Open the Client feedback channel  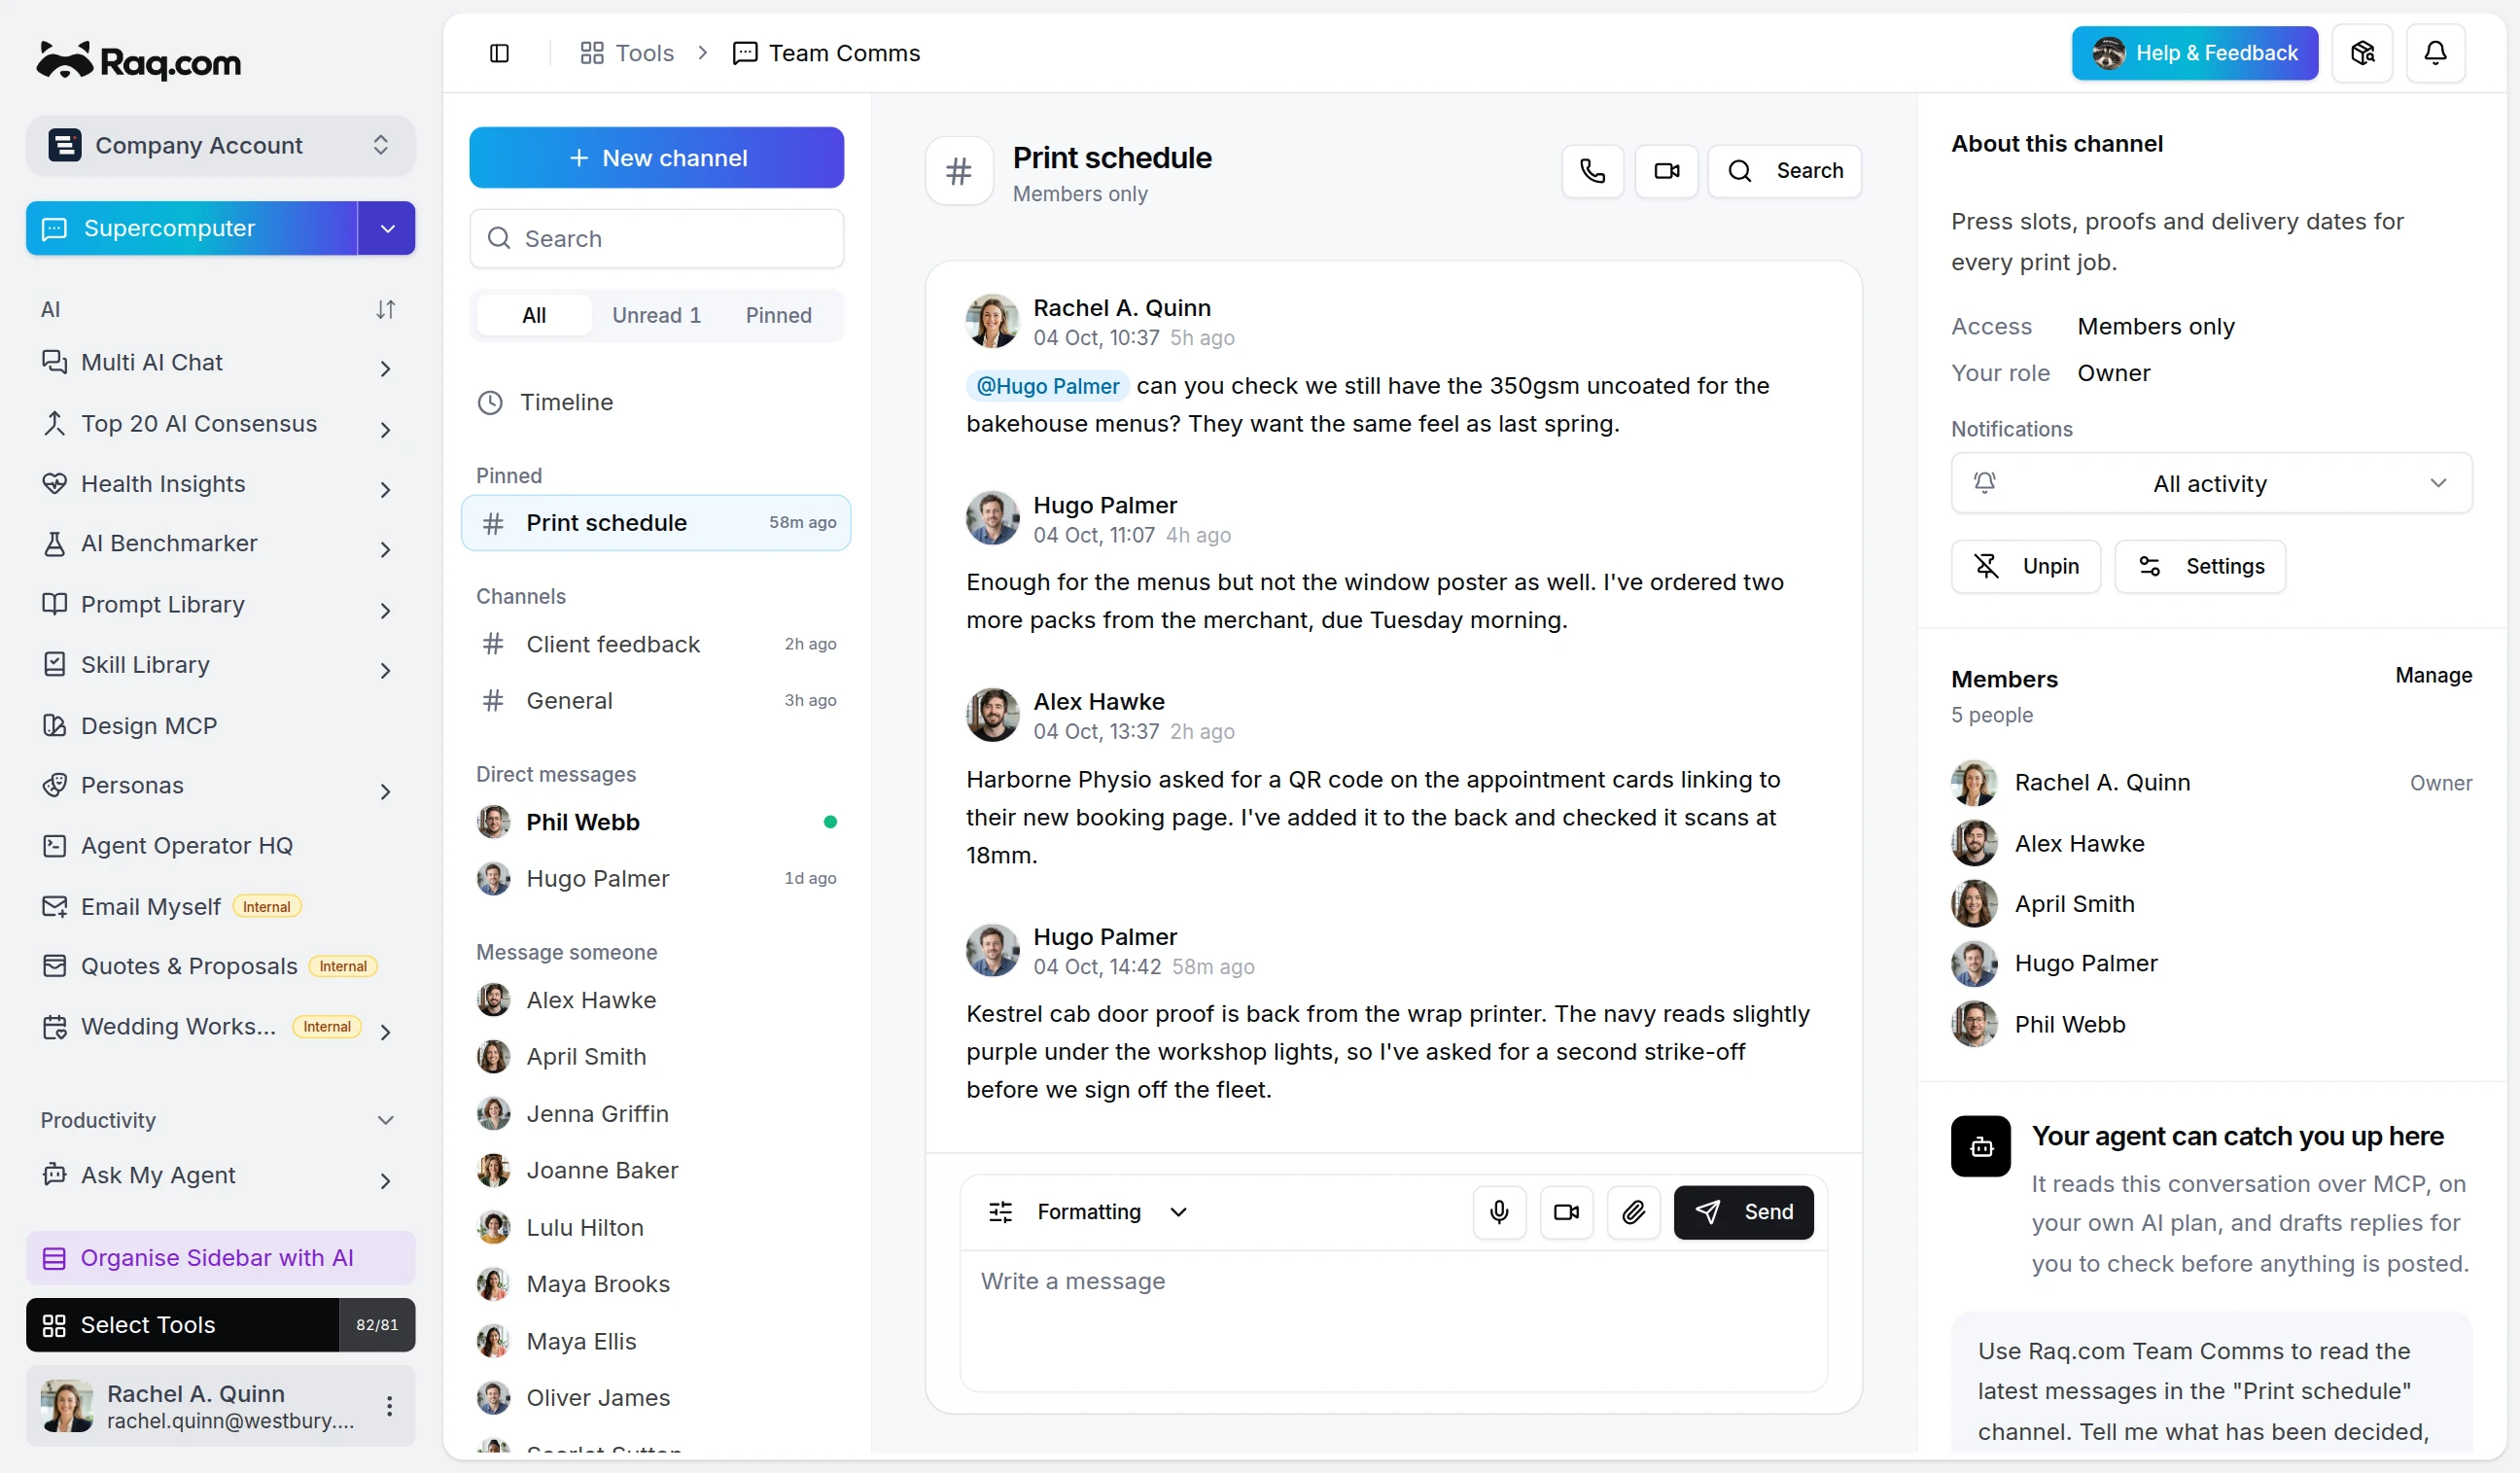[x=656, y=644]
